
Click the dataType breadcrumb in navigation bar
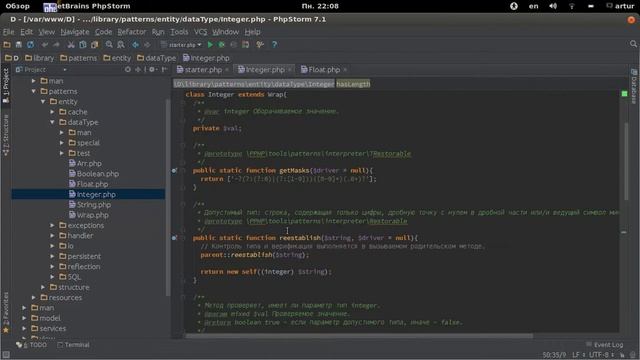point(157,58)
